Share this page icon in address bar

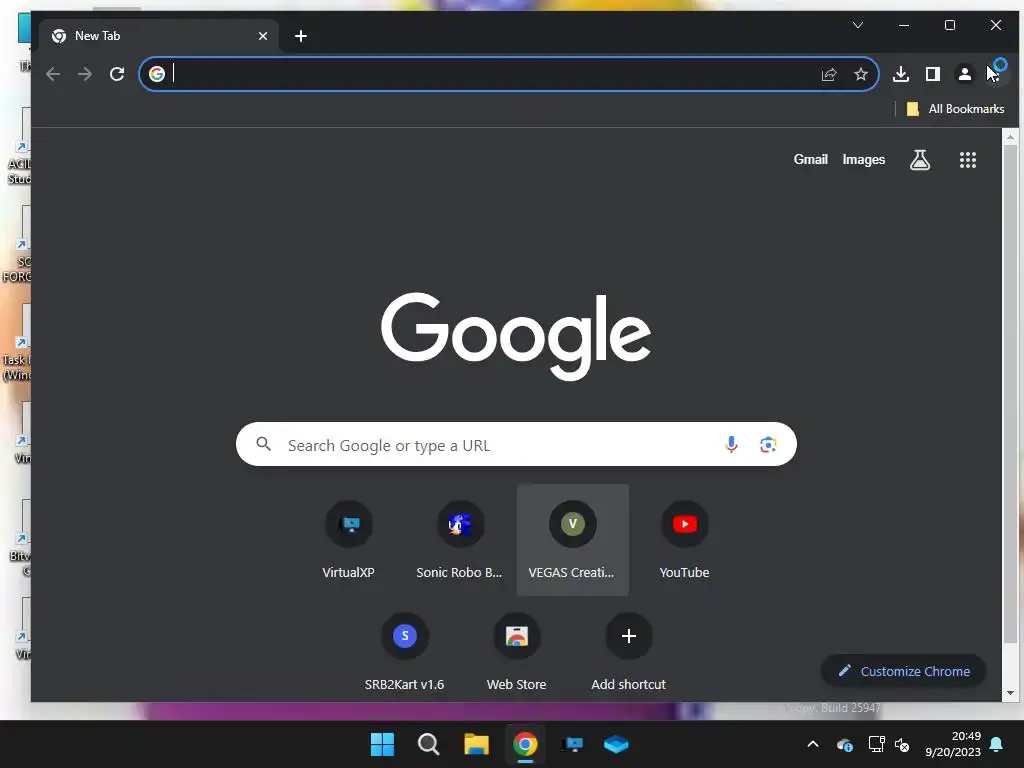pos(829,74)
